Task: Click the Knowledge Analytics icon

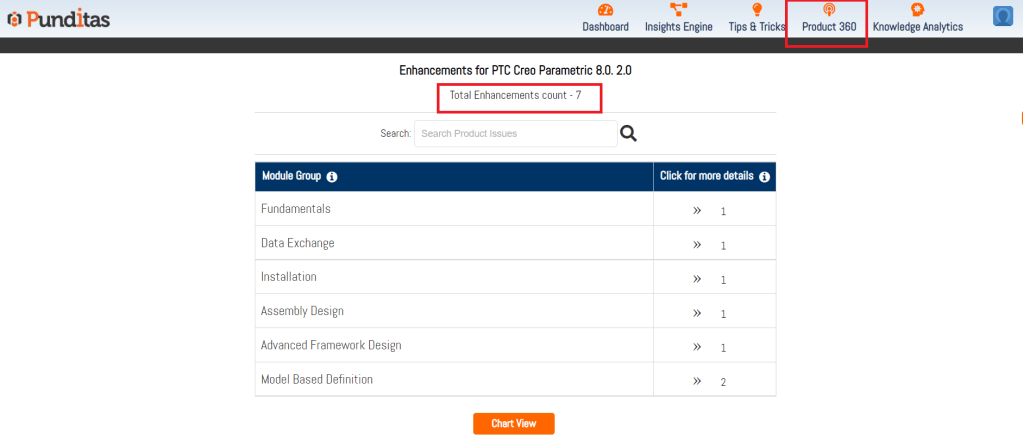Action: (x=917, y=10)
